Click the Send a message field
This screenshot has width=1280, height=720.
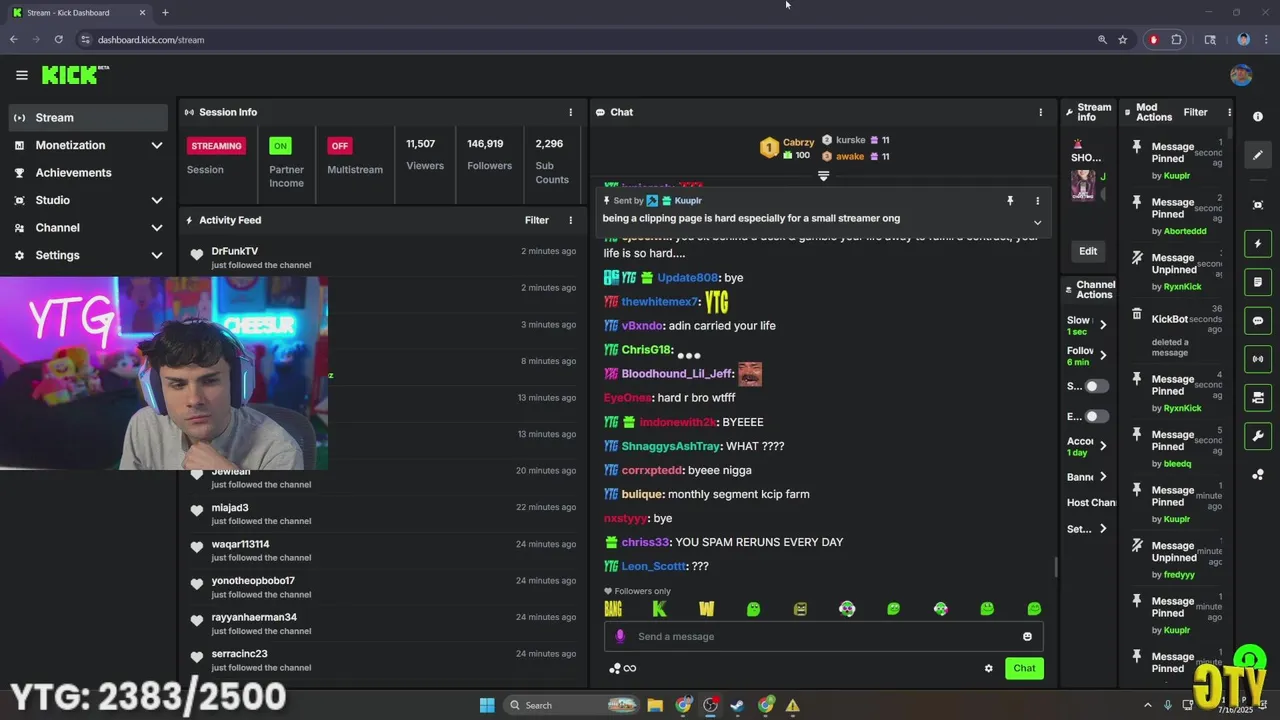point(823,637)
